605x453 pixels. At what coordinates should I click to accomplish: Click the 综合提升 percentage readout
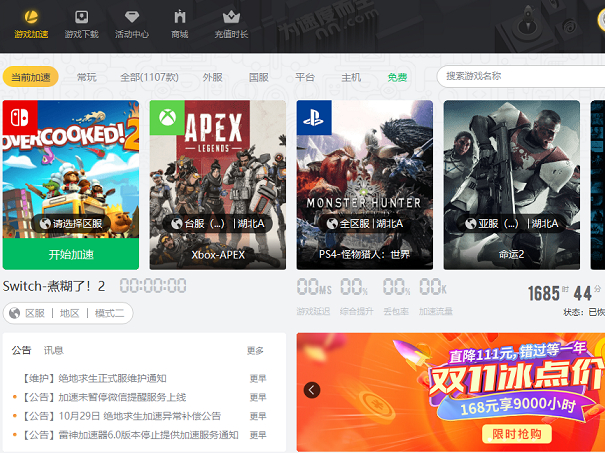357,297
